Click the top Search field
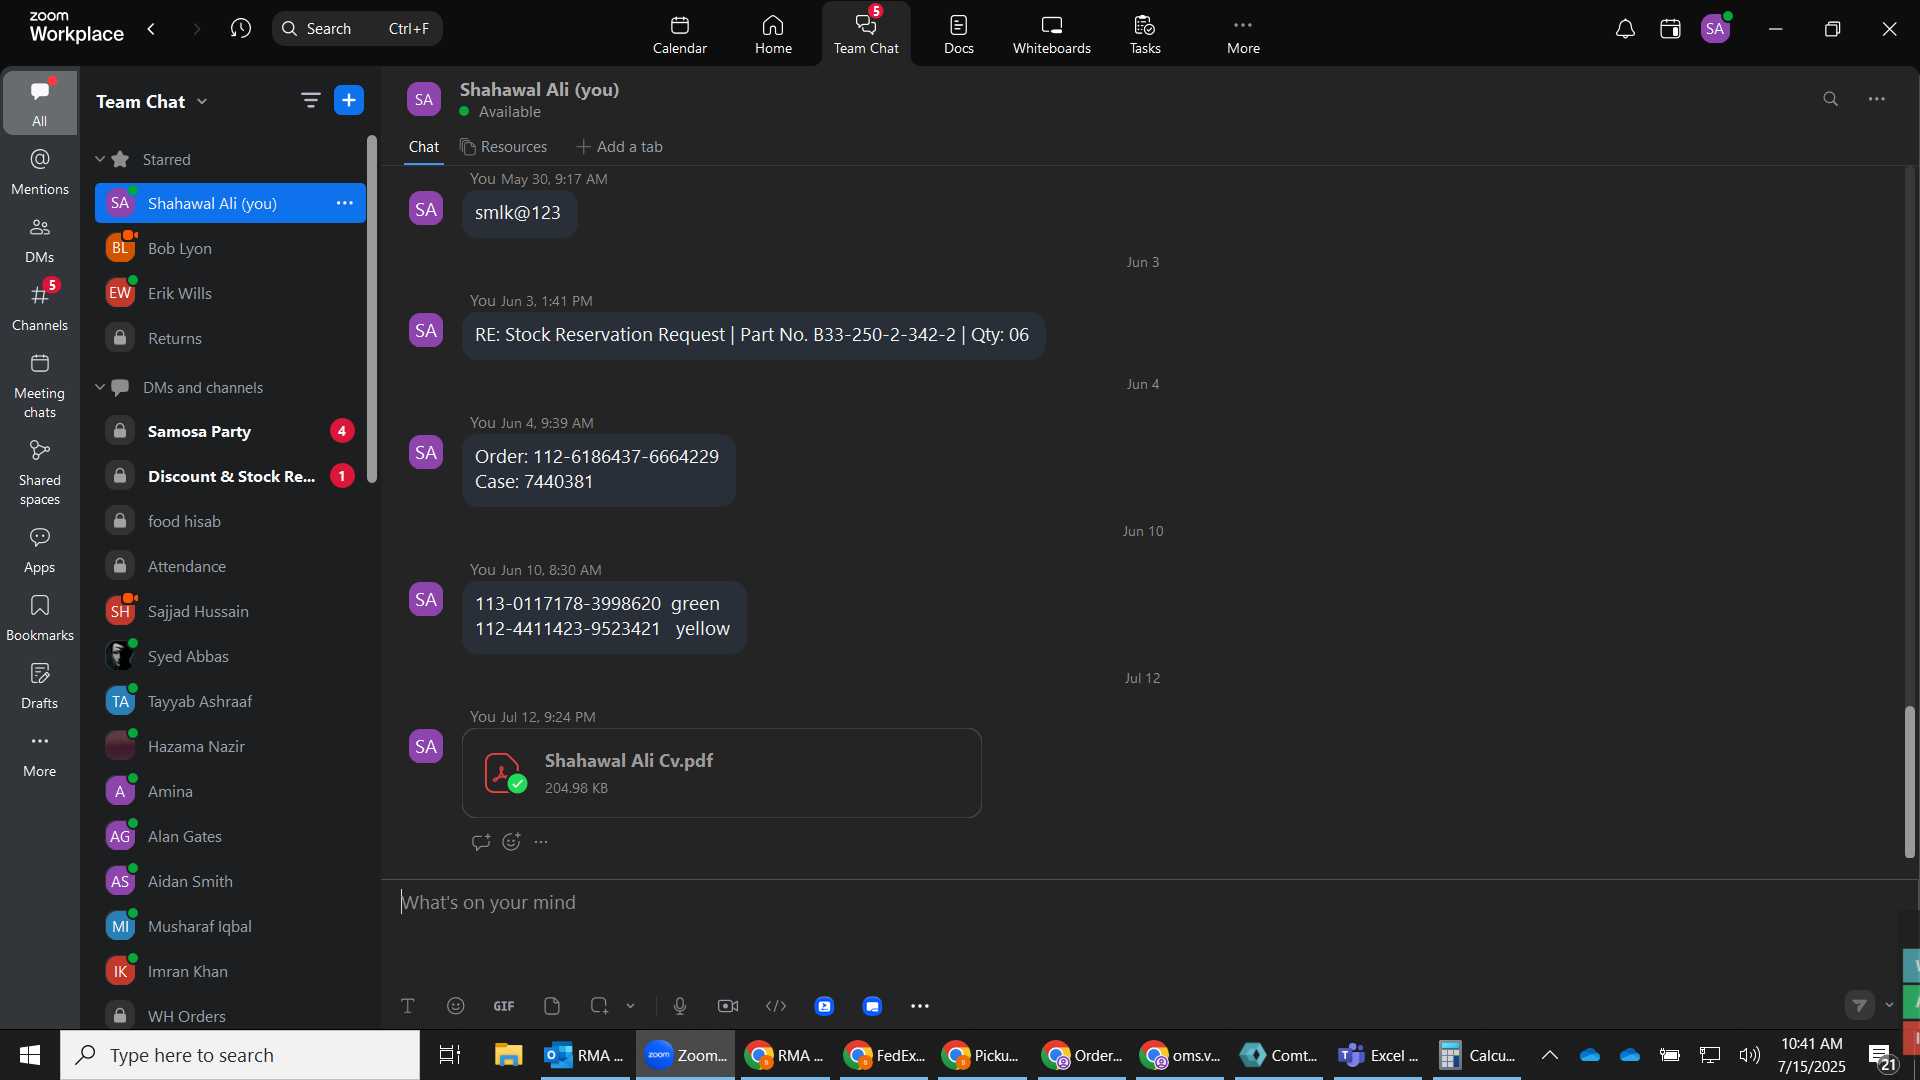 (357, 28)
